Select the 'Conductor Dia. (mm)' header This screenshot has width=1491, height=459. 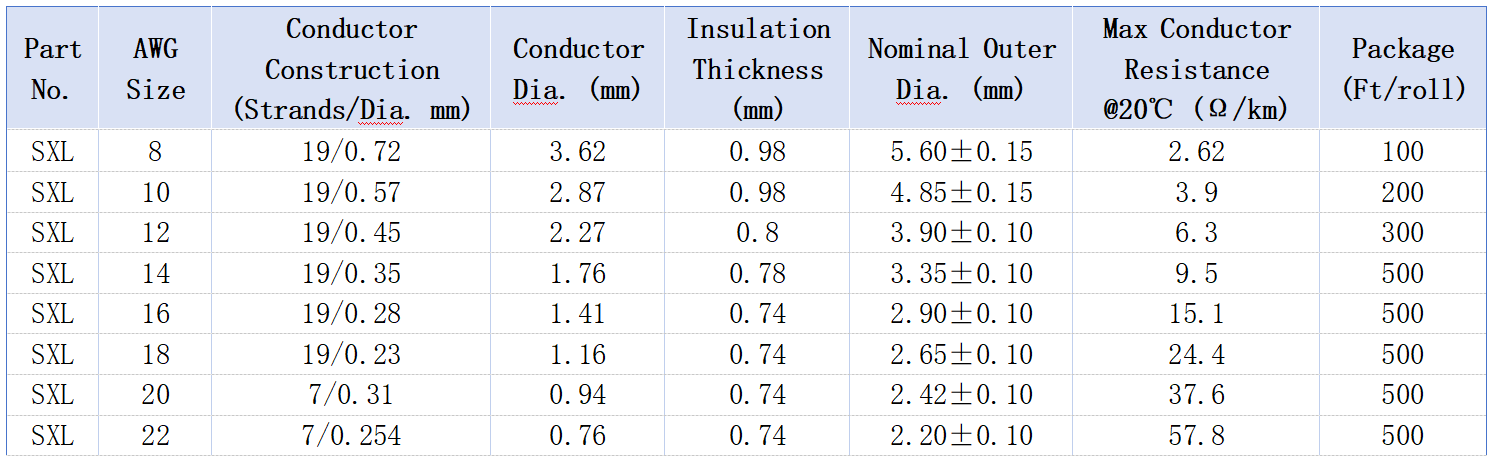tap(578, 69)
